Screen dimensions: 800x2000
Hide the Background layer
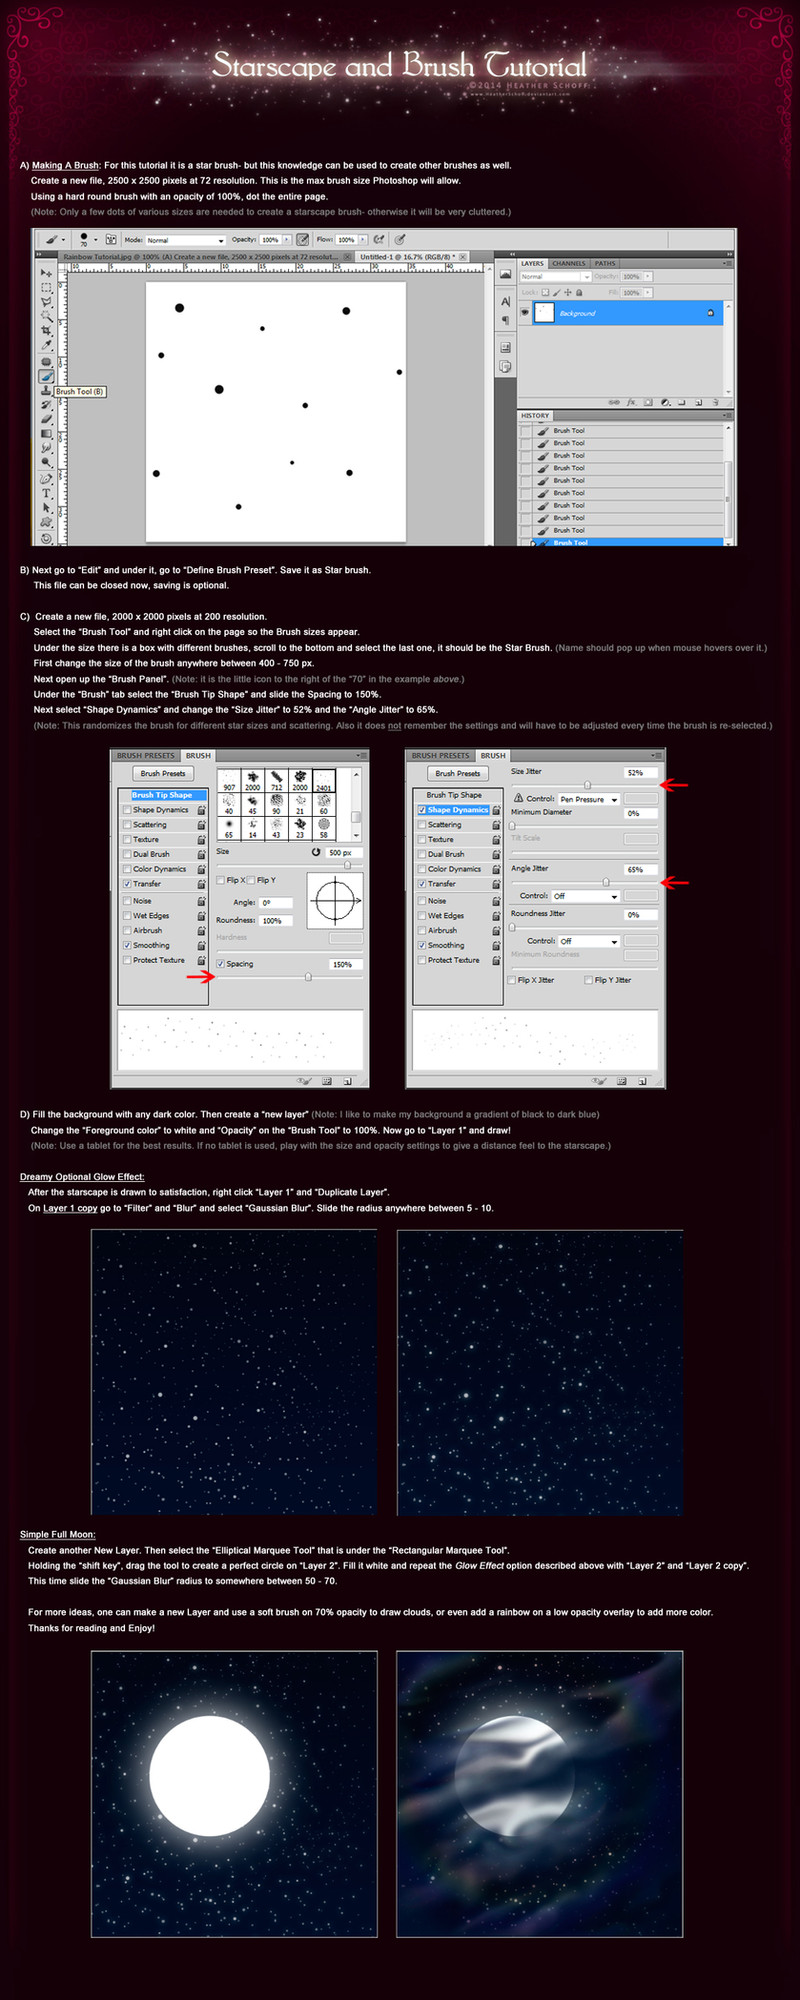(x=525, y=313)
